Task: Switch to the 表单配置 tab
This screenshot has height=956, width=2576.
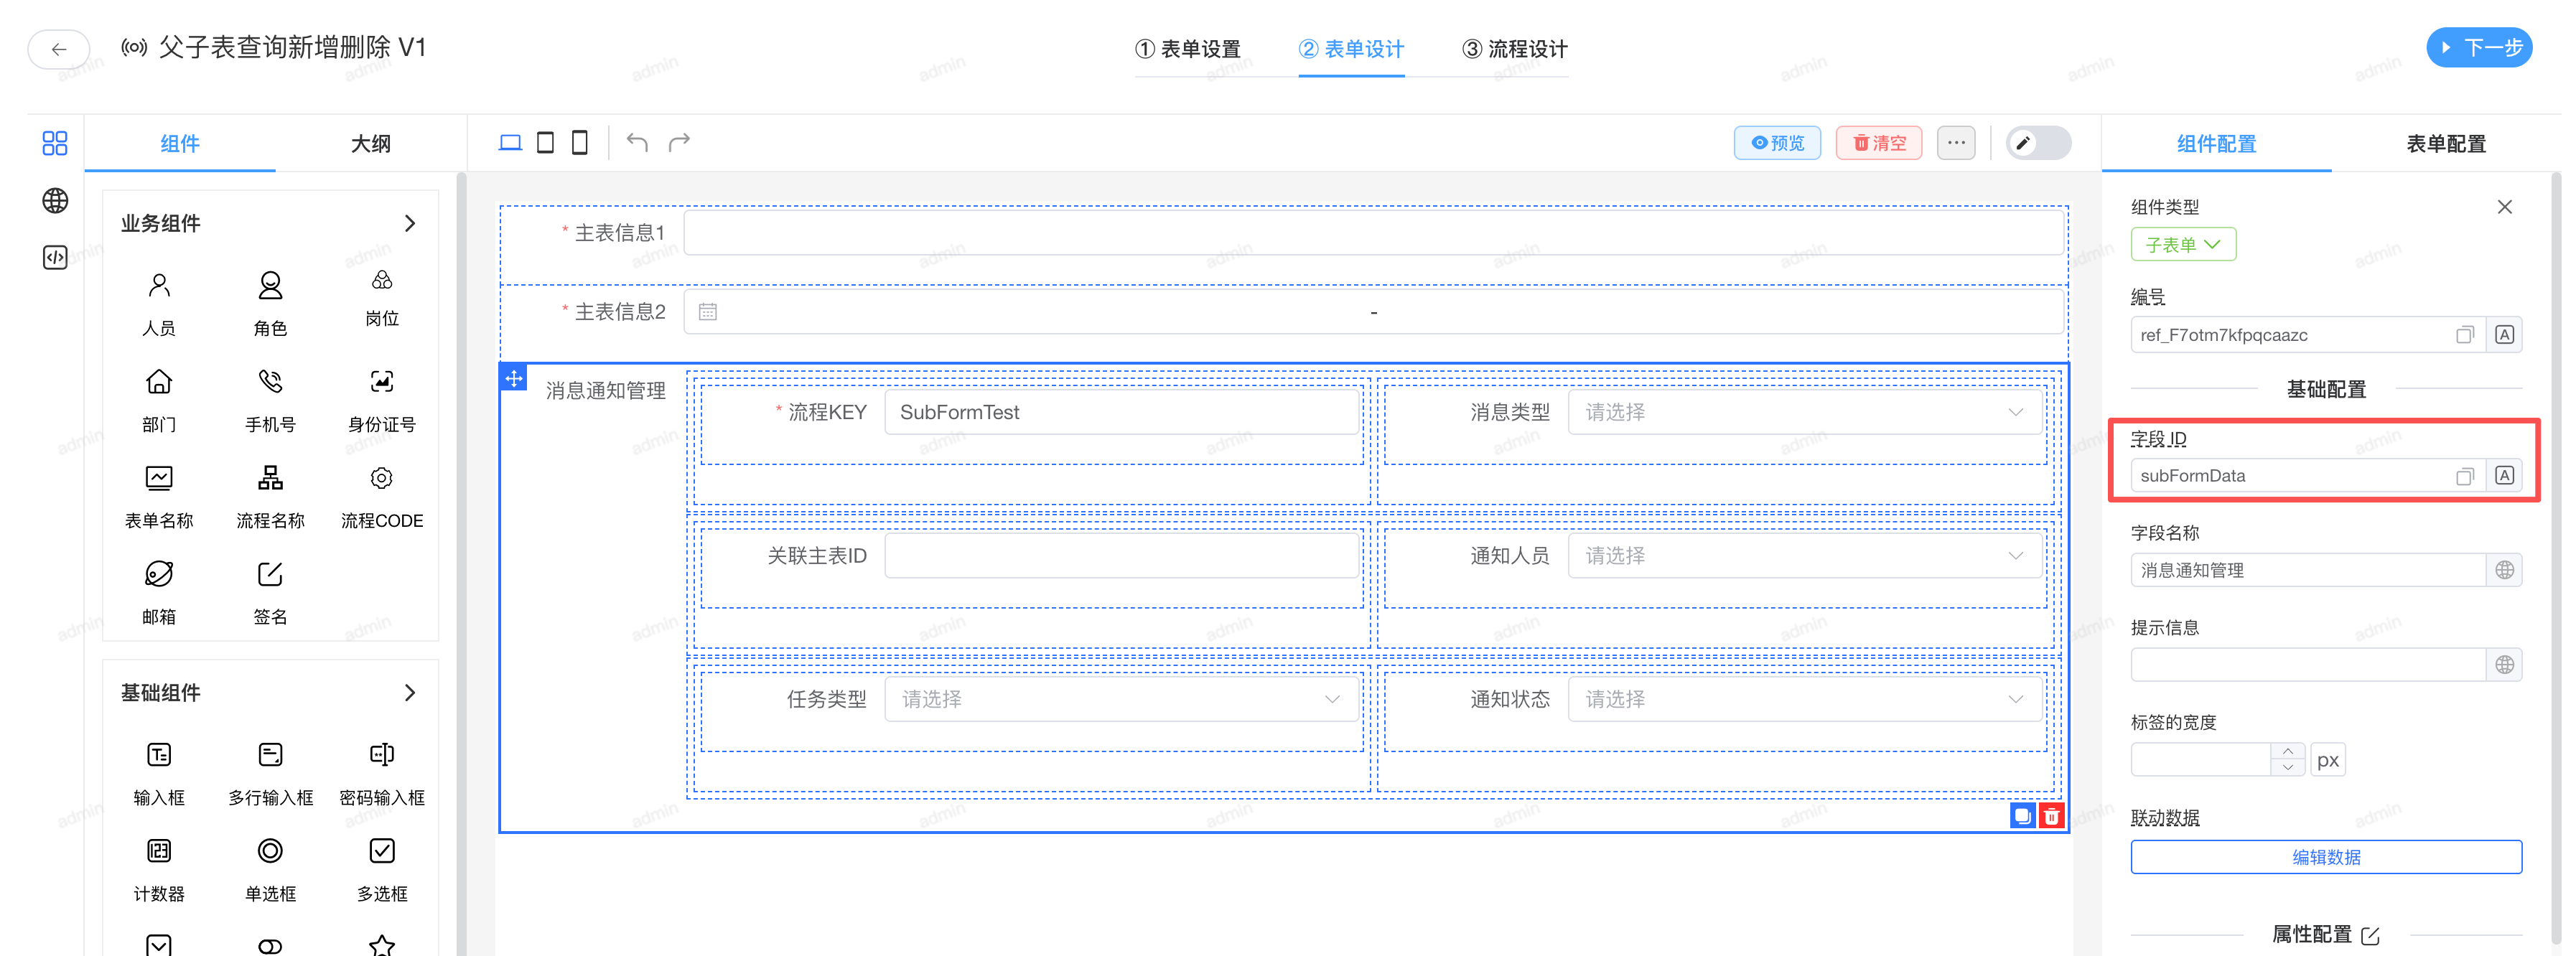Action: [x=2445, y=144]
